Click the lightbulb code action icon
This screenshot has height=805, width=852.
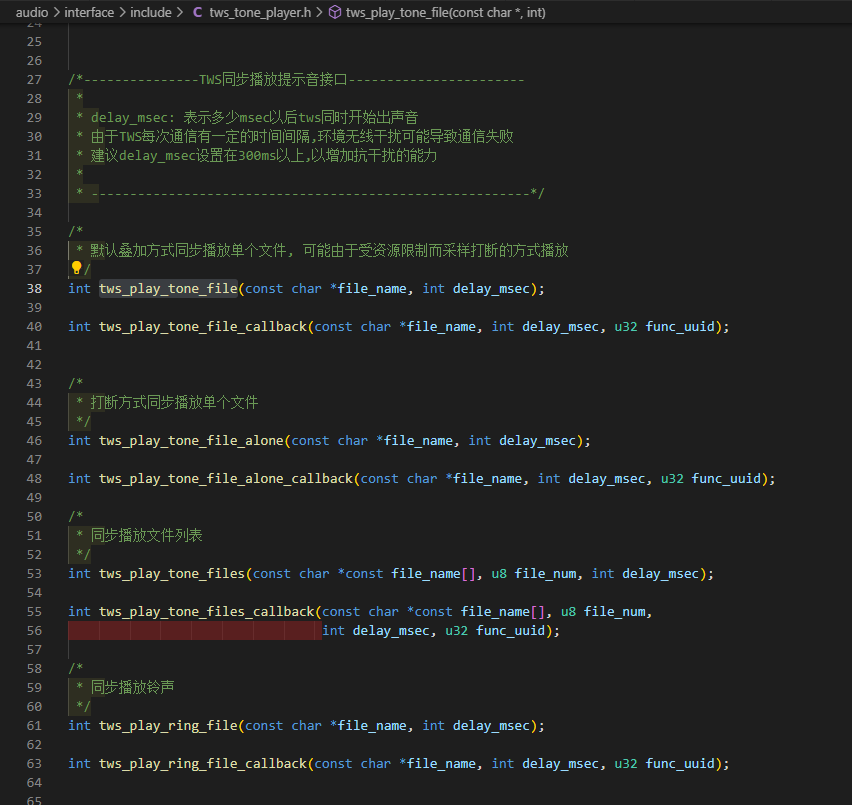(76, 268)
